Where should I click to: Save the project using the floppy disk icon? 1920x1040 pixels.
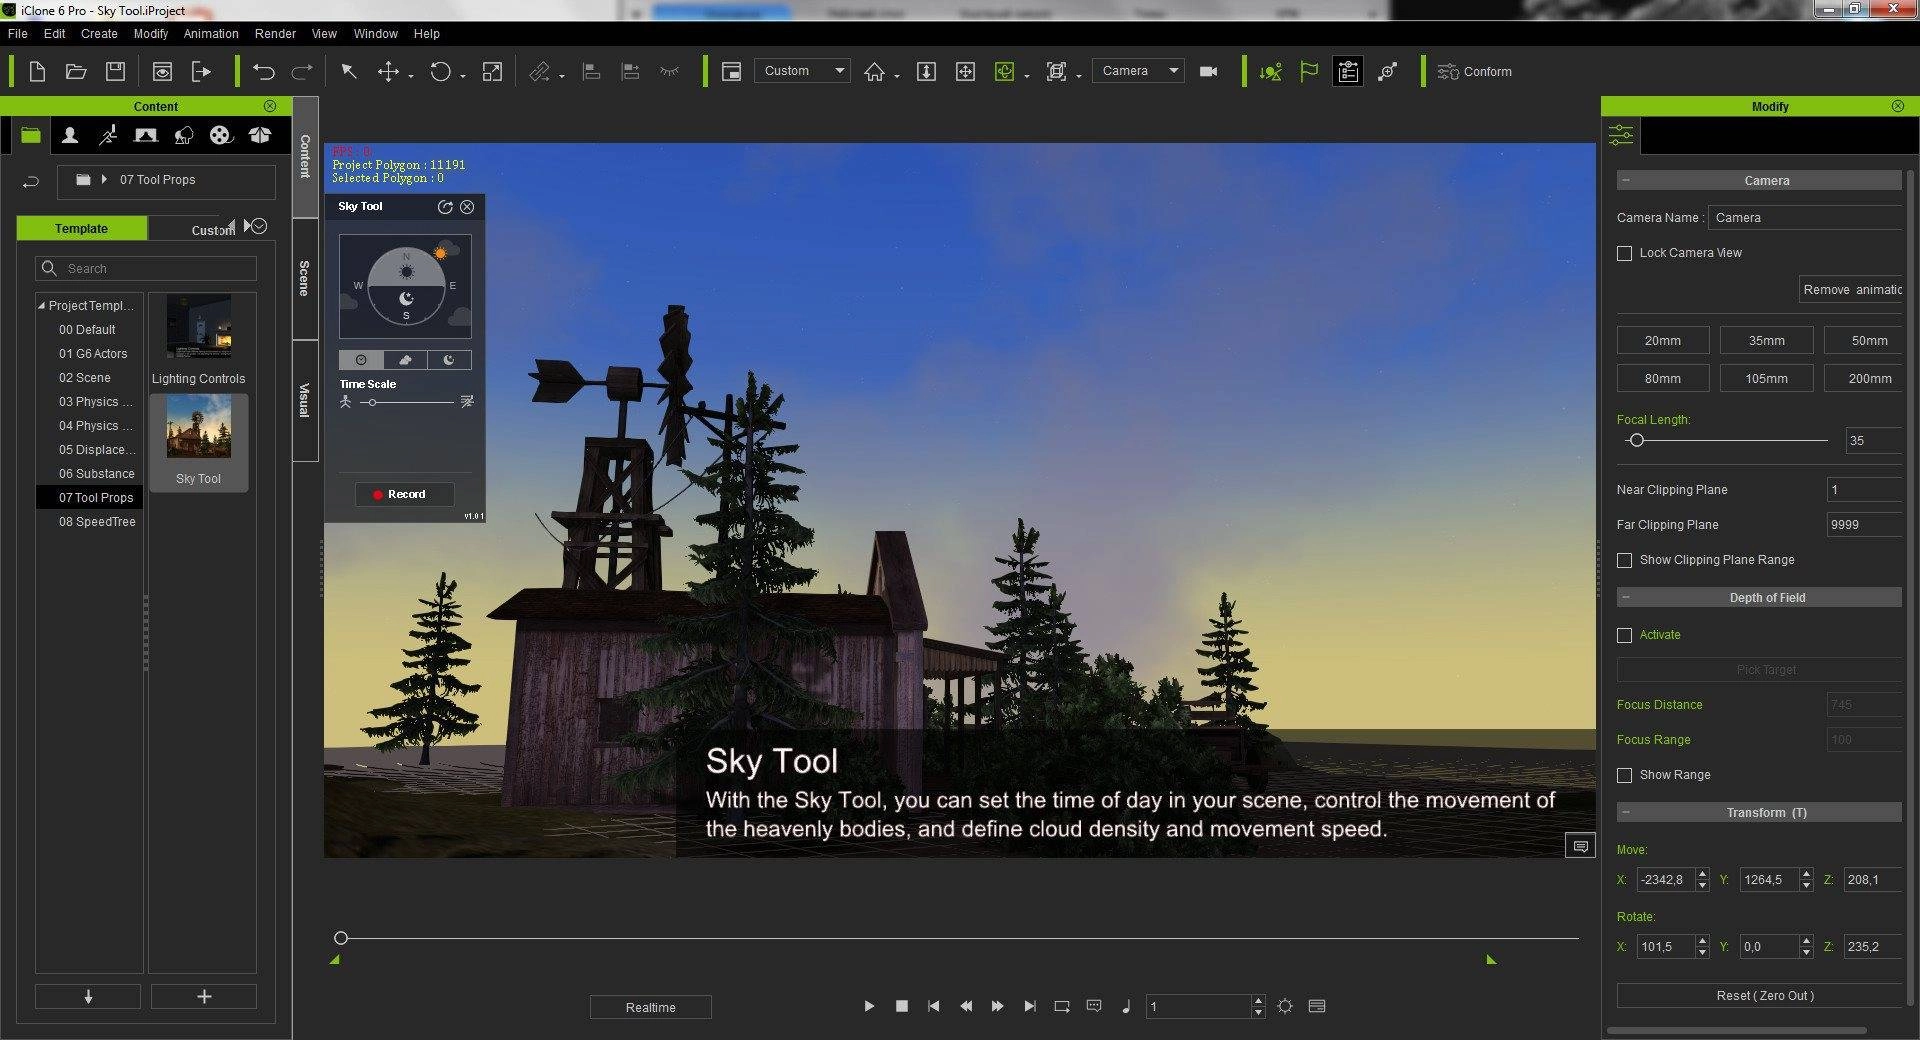[x=116, y=72]
